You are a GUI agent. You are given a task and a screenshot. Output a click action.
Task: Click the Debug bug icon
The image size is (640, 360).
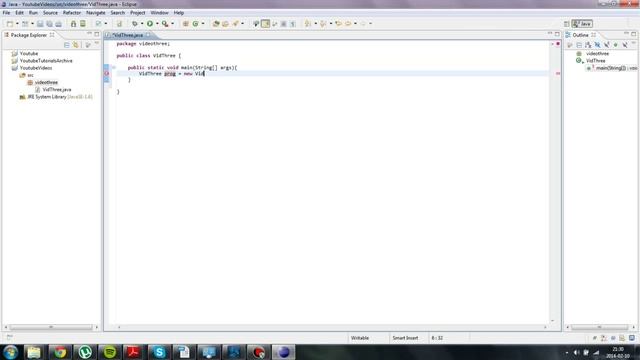pyautogui.click(x=134, y=24)
